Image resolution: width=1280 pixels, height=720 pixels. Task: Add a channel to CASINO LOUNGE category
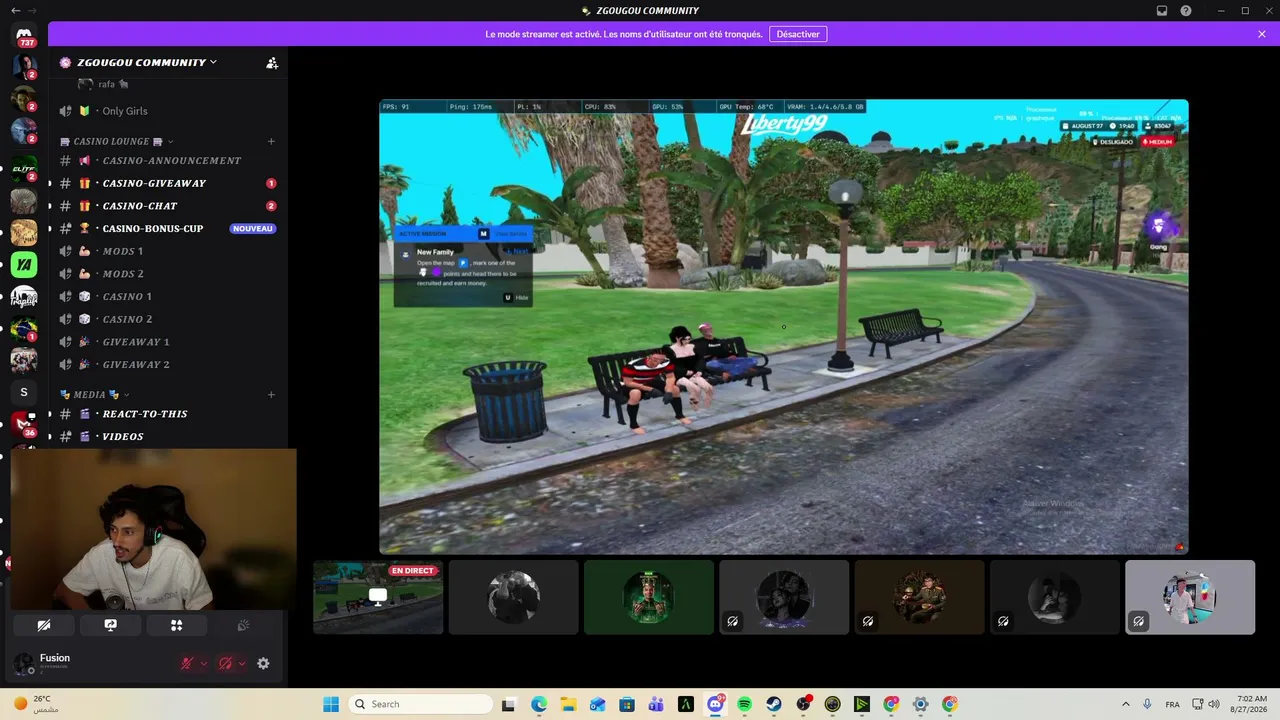click(271, 141)
